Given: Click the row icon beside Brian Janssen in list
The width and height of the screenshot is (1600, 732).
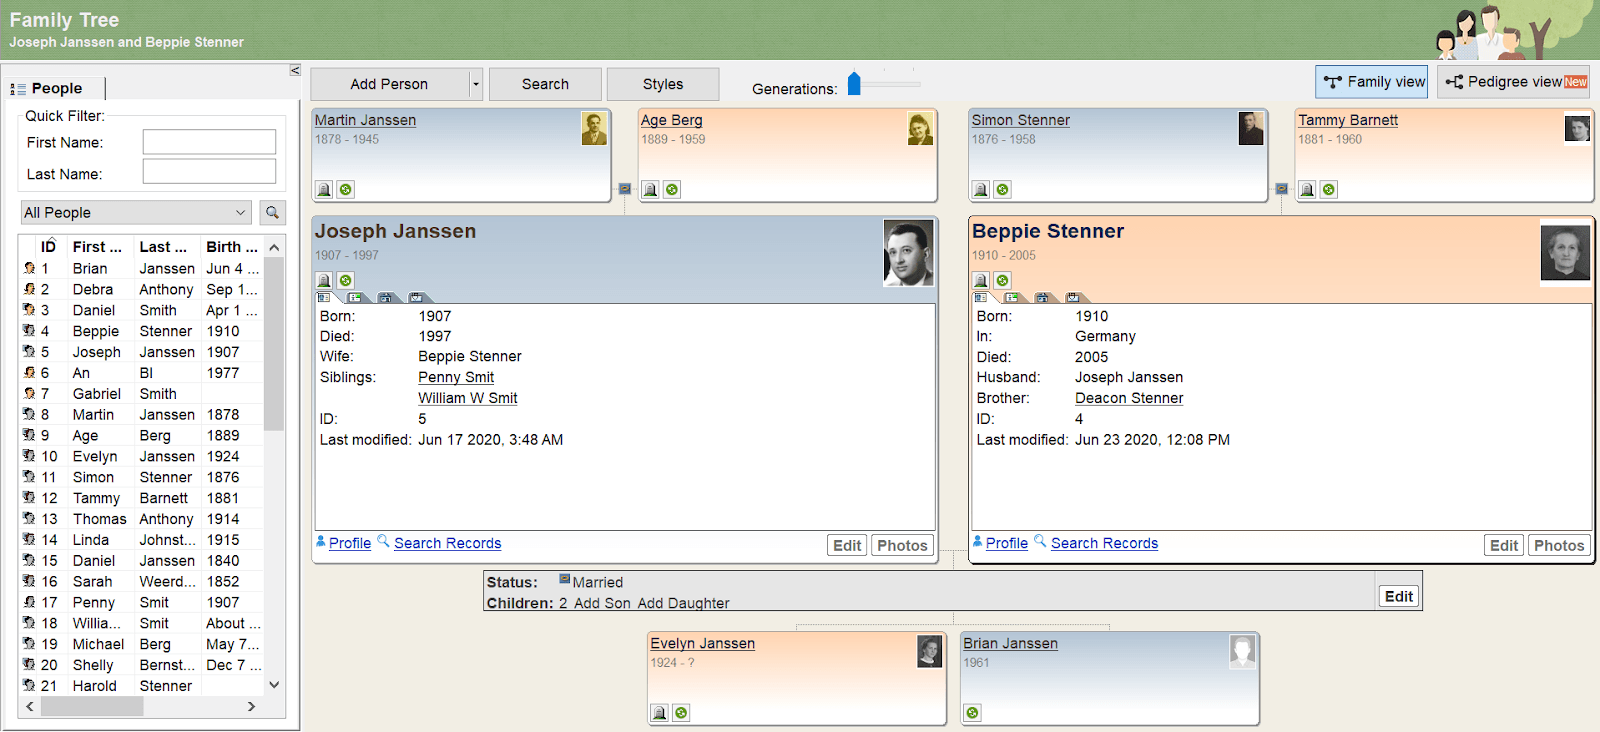Looking at the screenshot, I should [x=29, y=268].
